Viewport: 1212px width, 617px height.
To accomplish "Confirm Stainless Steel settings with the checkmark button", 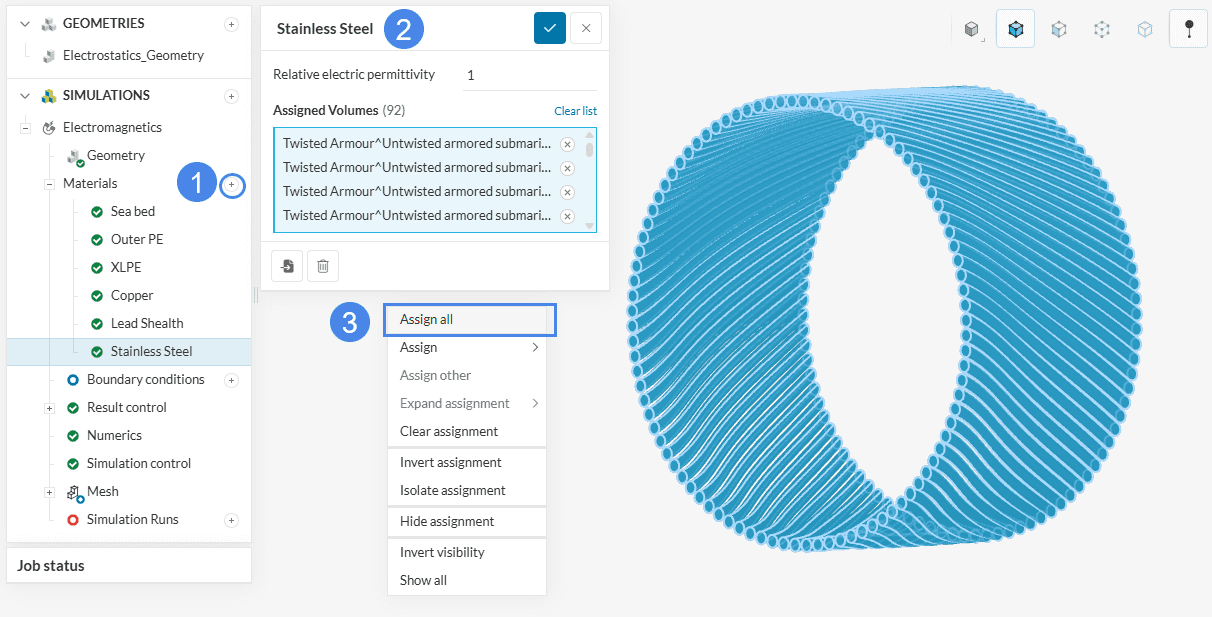I will 549,29.
